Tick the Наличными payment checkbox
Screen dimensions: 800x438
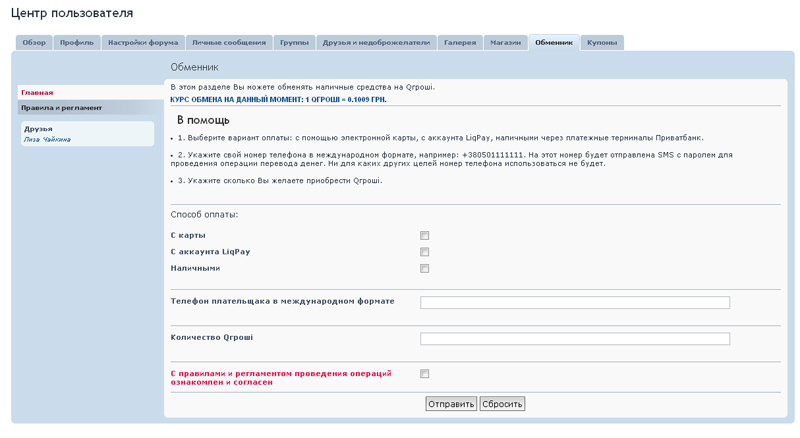pyautogui.click(x=425, y=268)
